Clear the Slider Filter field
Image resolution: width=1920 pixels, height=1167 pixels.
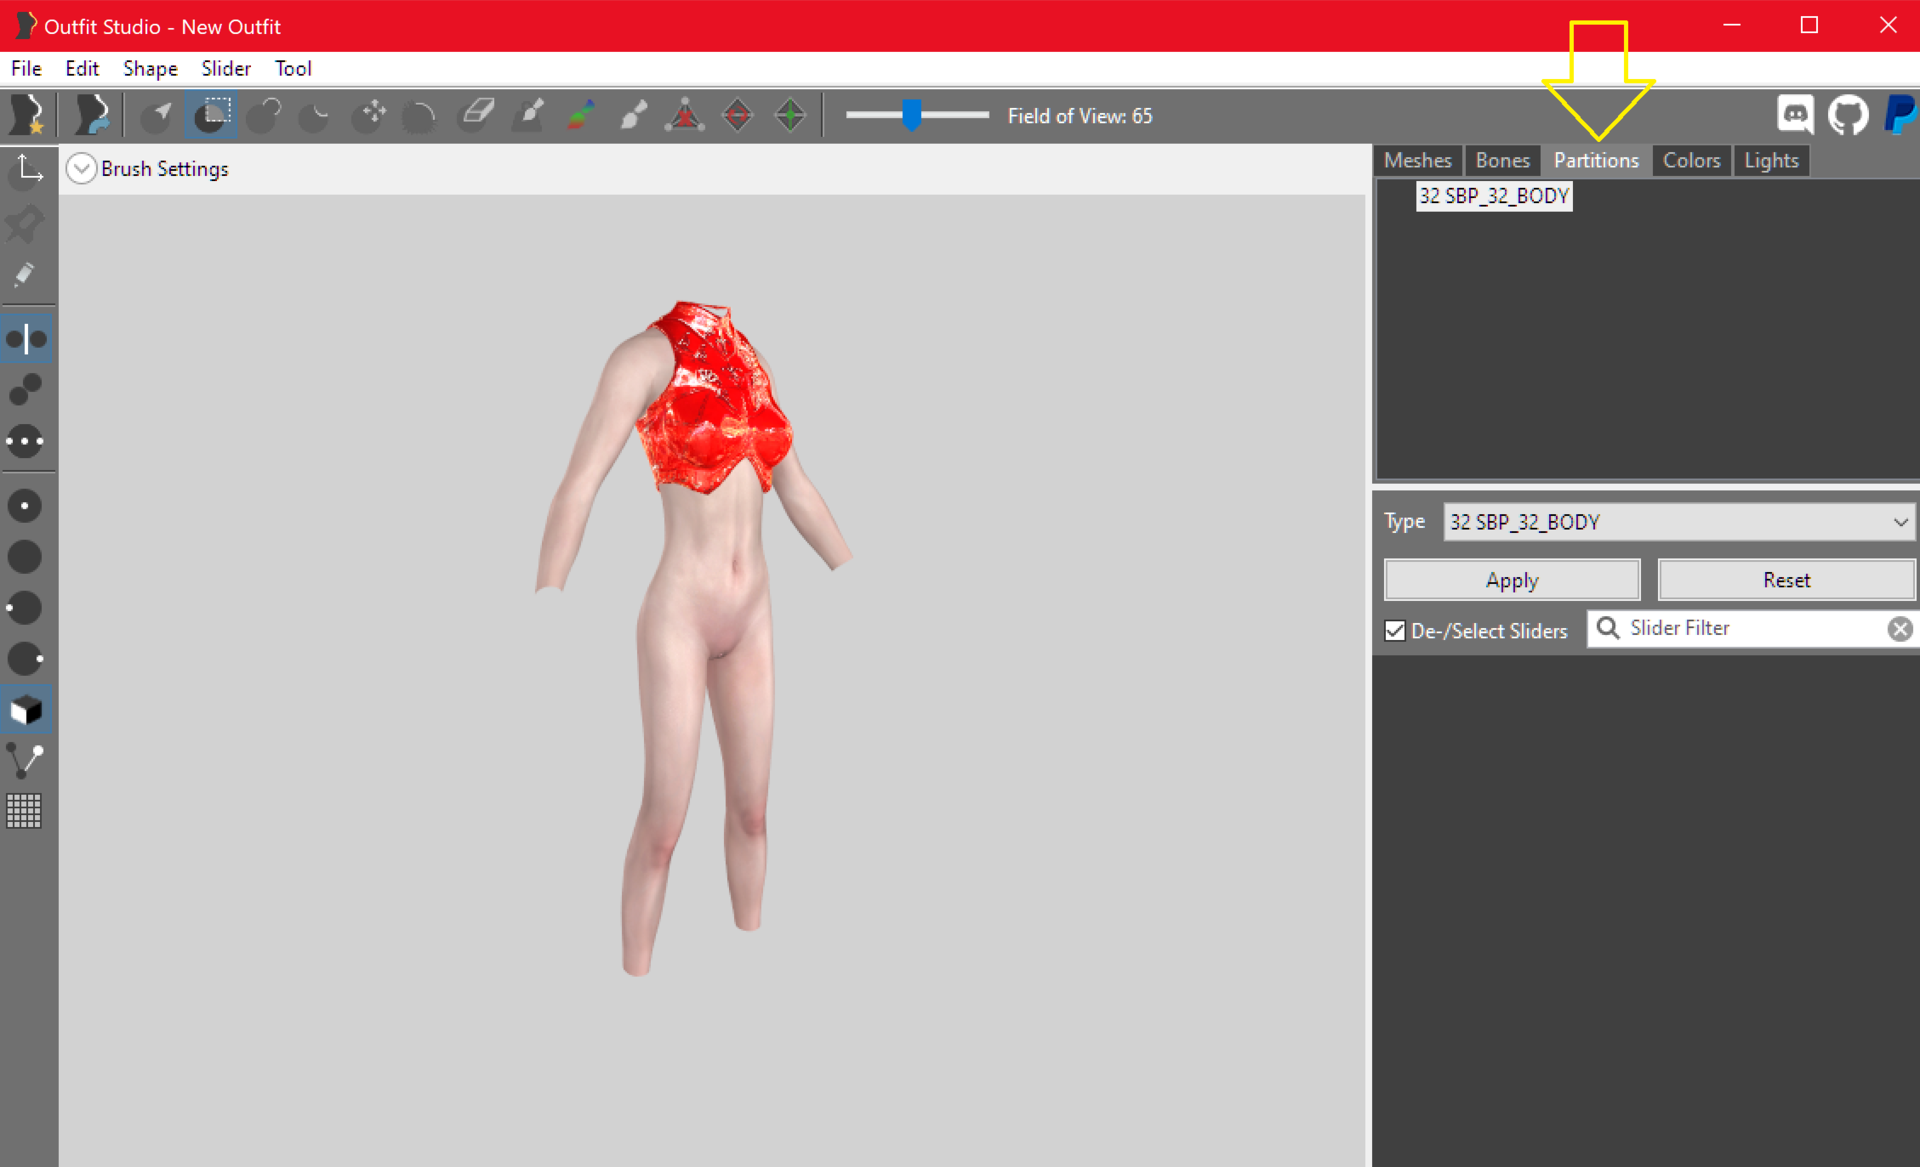[1900, 628]
